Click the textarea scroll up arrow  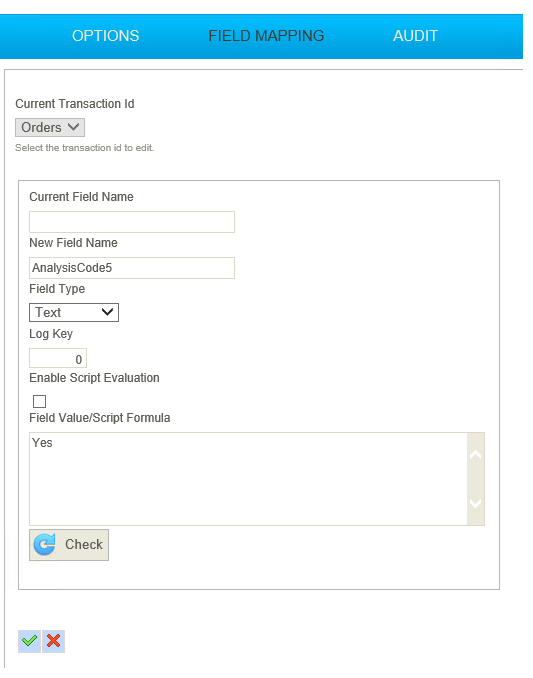[x=476, y=455]
